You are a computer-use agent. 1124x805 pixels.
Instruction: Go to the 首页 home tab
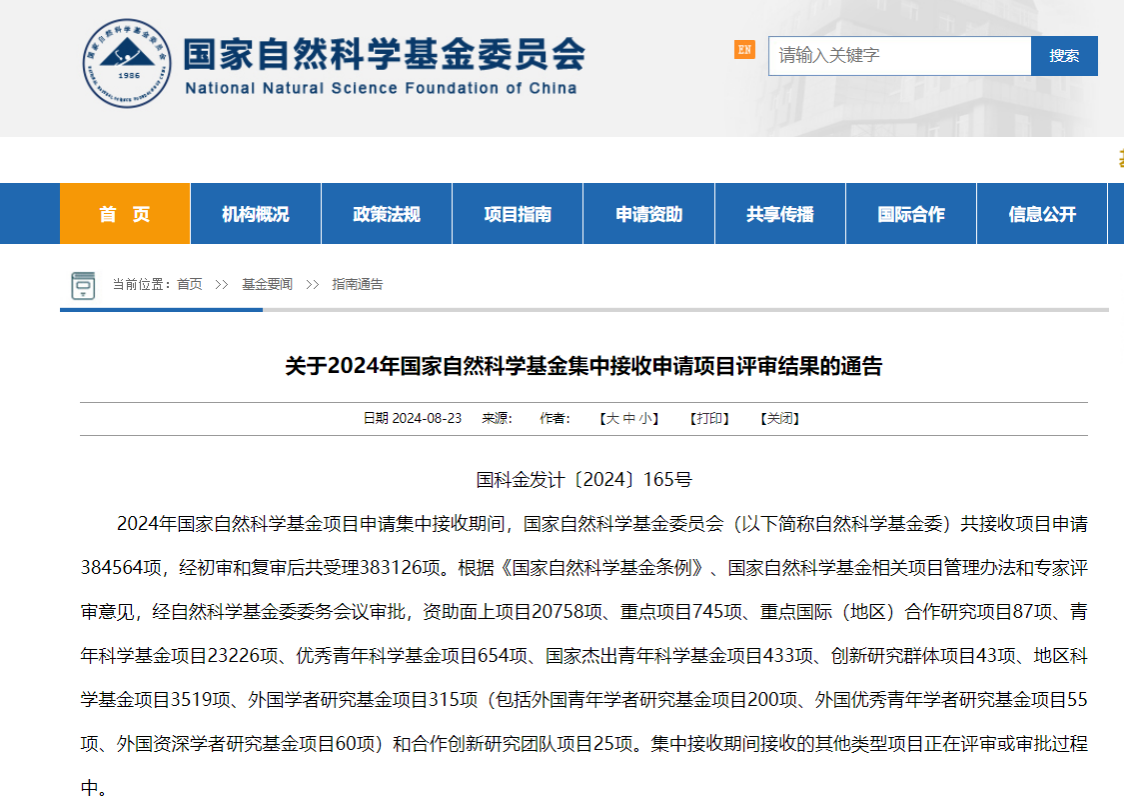click(x=125, y=214)
